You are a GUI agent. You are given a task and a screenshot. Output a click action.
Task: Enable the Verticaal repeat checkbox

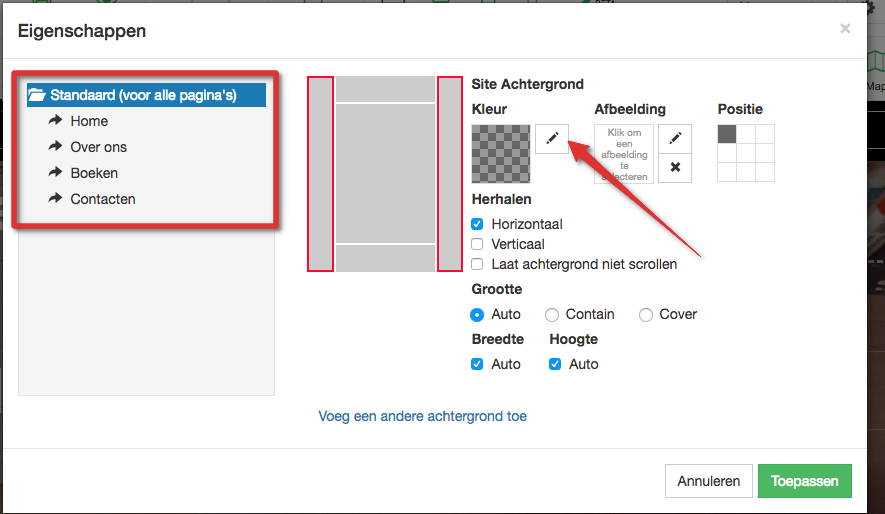pos(478,244)
